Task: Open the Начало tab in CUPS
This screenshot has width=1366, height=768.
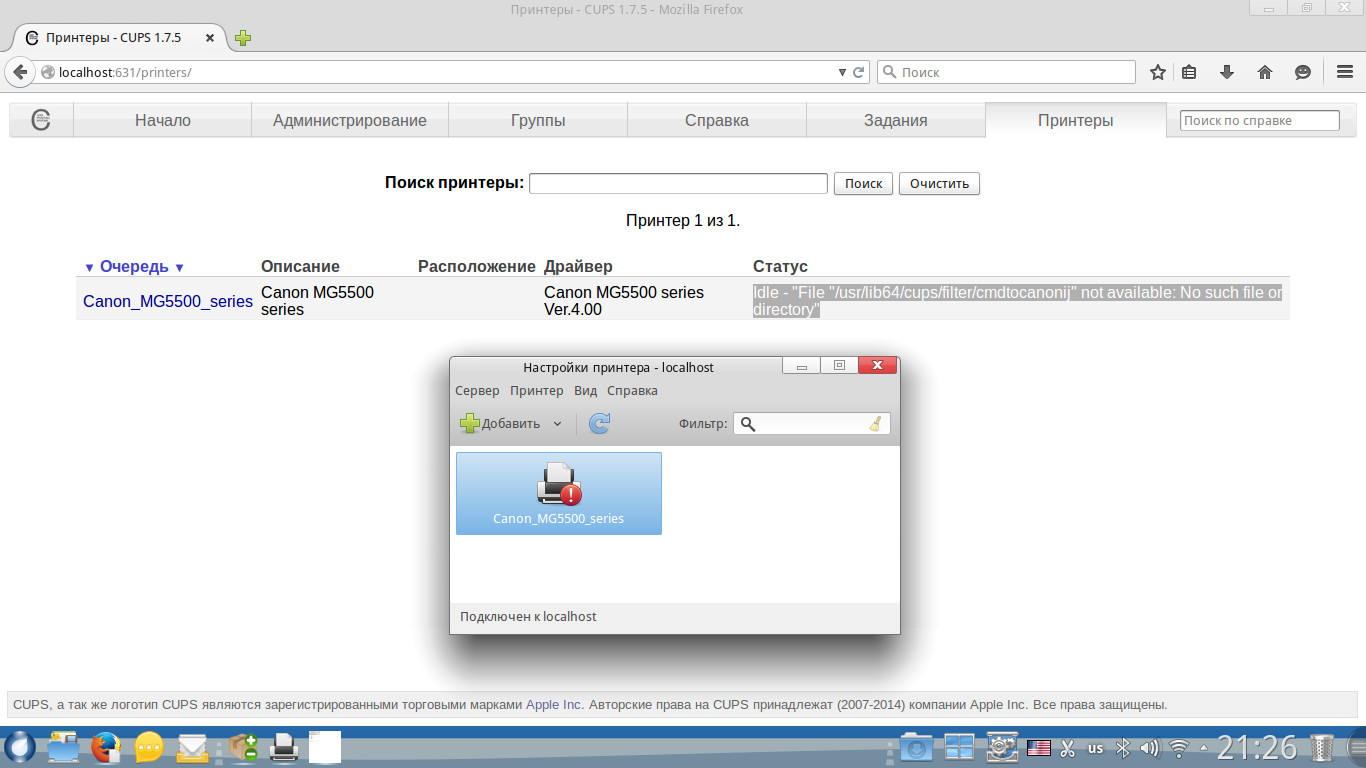Action: [x=163, y=120]
